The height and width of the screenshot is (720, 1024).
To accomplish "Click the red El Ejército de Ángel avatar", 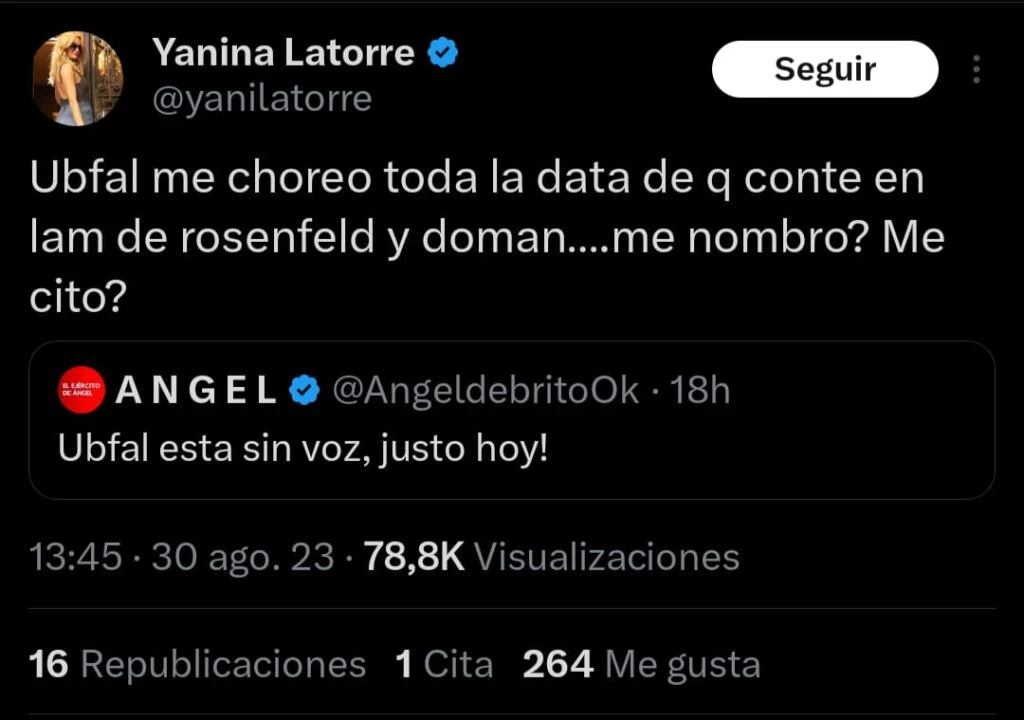I will [80, 391].
